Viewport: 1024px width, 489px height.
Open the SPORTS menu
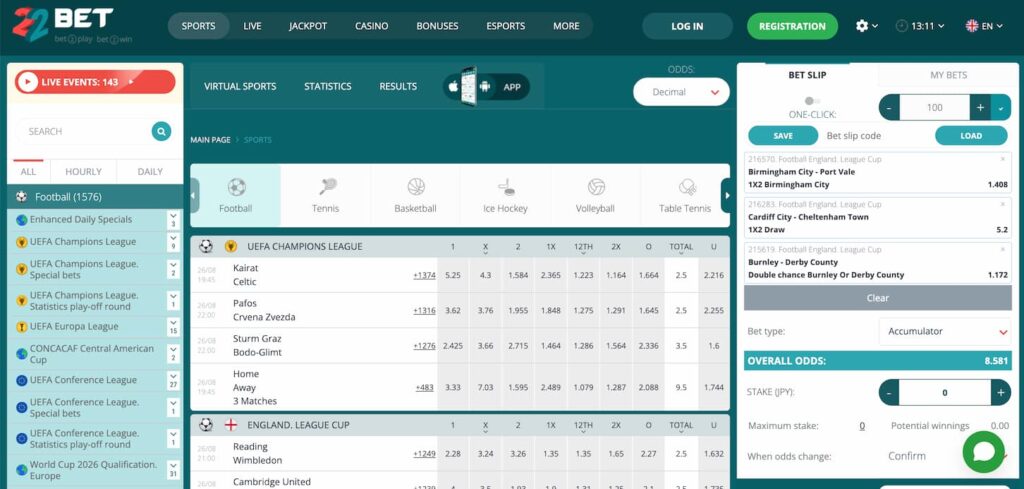click(x=199, y=26)
